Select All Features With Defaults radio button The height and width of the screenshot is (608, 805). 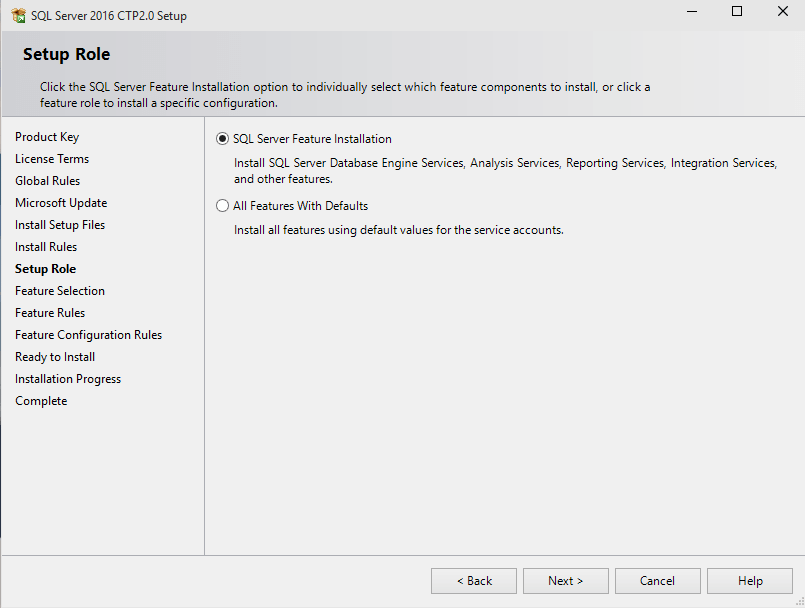click(x=222, y=206)
